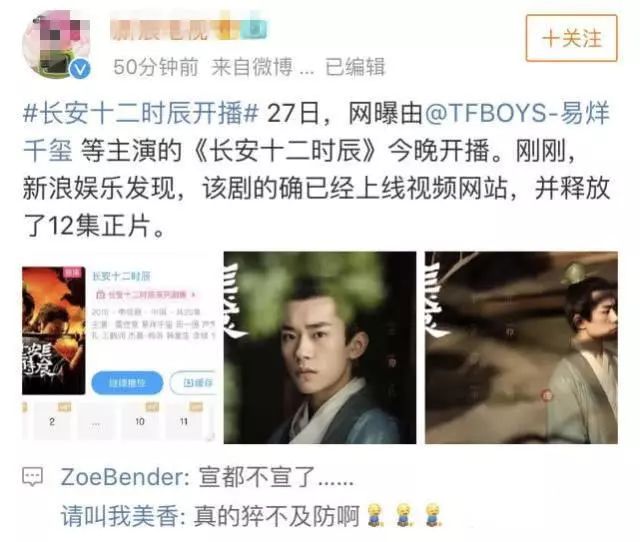The width and height of the screenshot is (640, 542).
Task: Select episode 10 in episode list
Action: (140, 421)
